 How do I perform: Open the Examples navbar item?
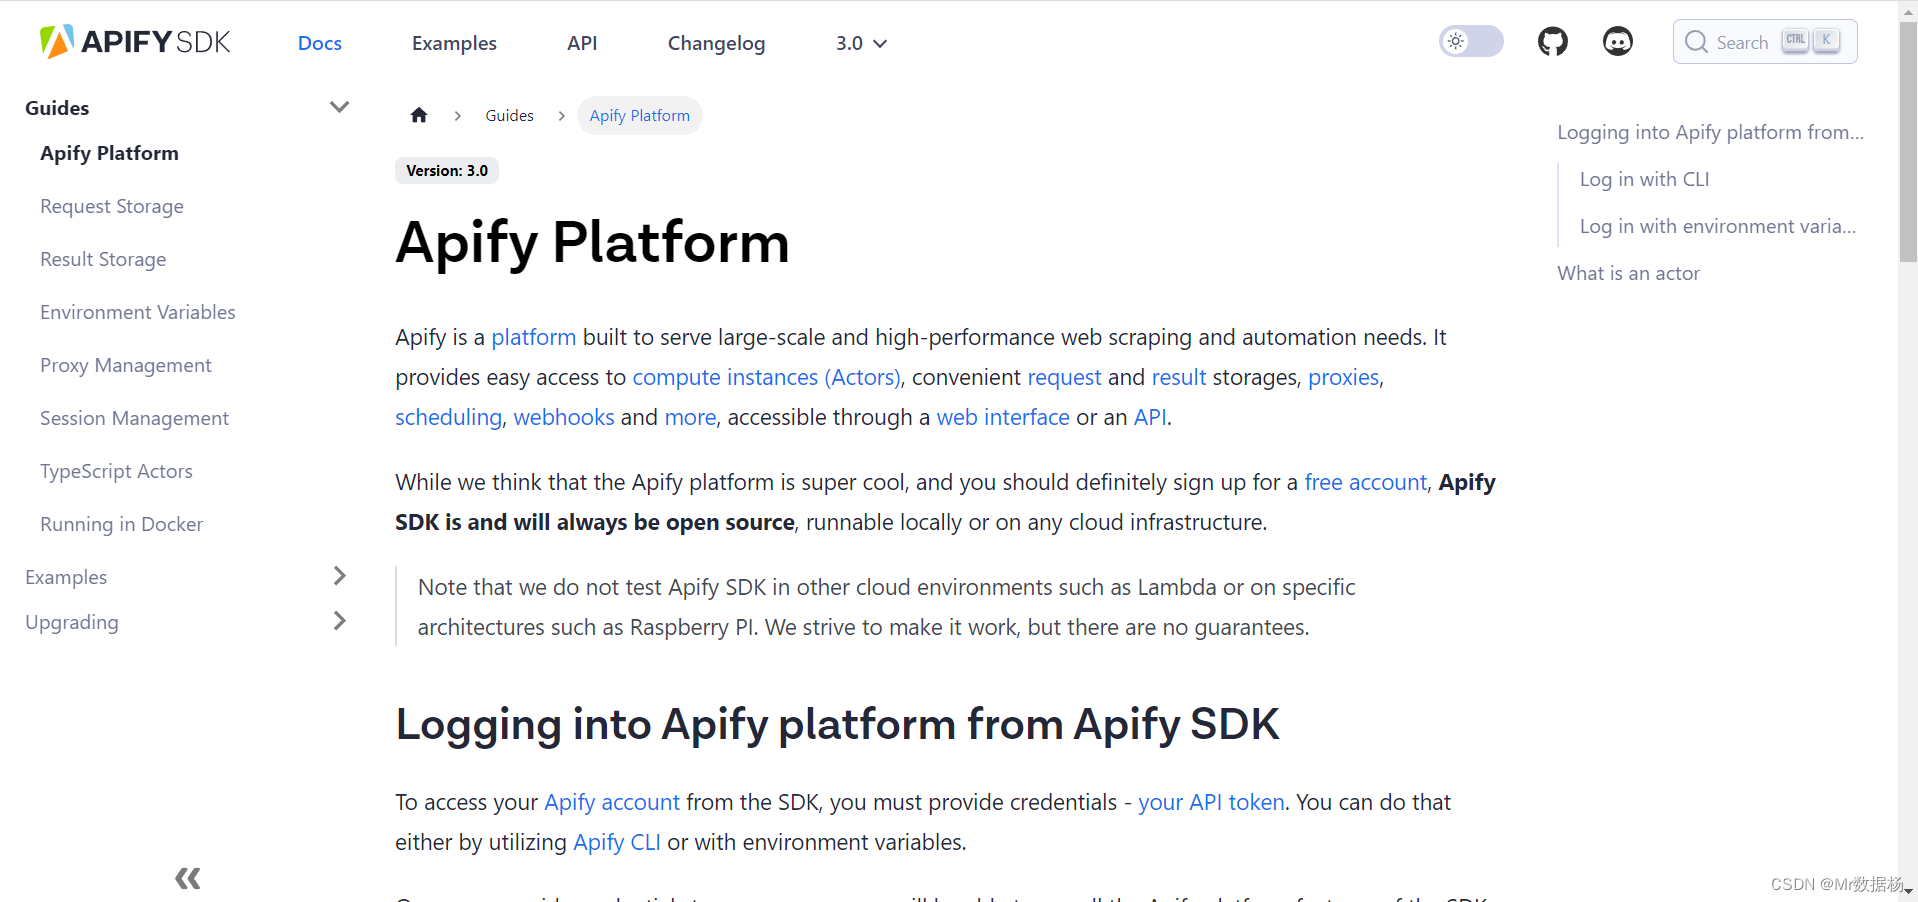click(454, 43)
